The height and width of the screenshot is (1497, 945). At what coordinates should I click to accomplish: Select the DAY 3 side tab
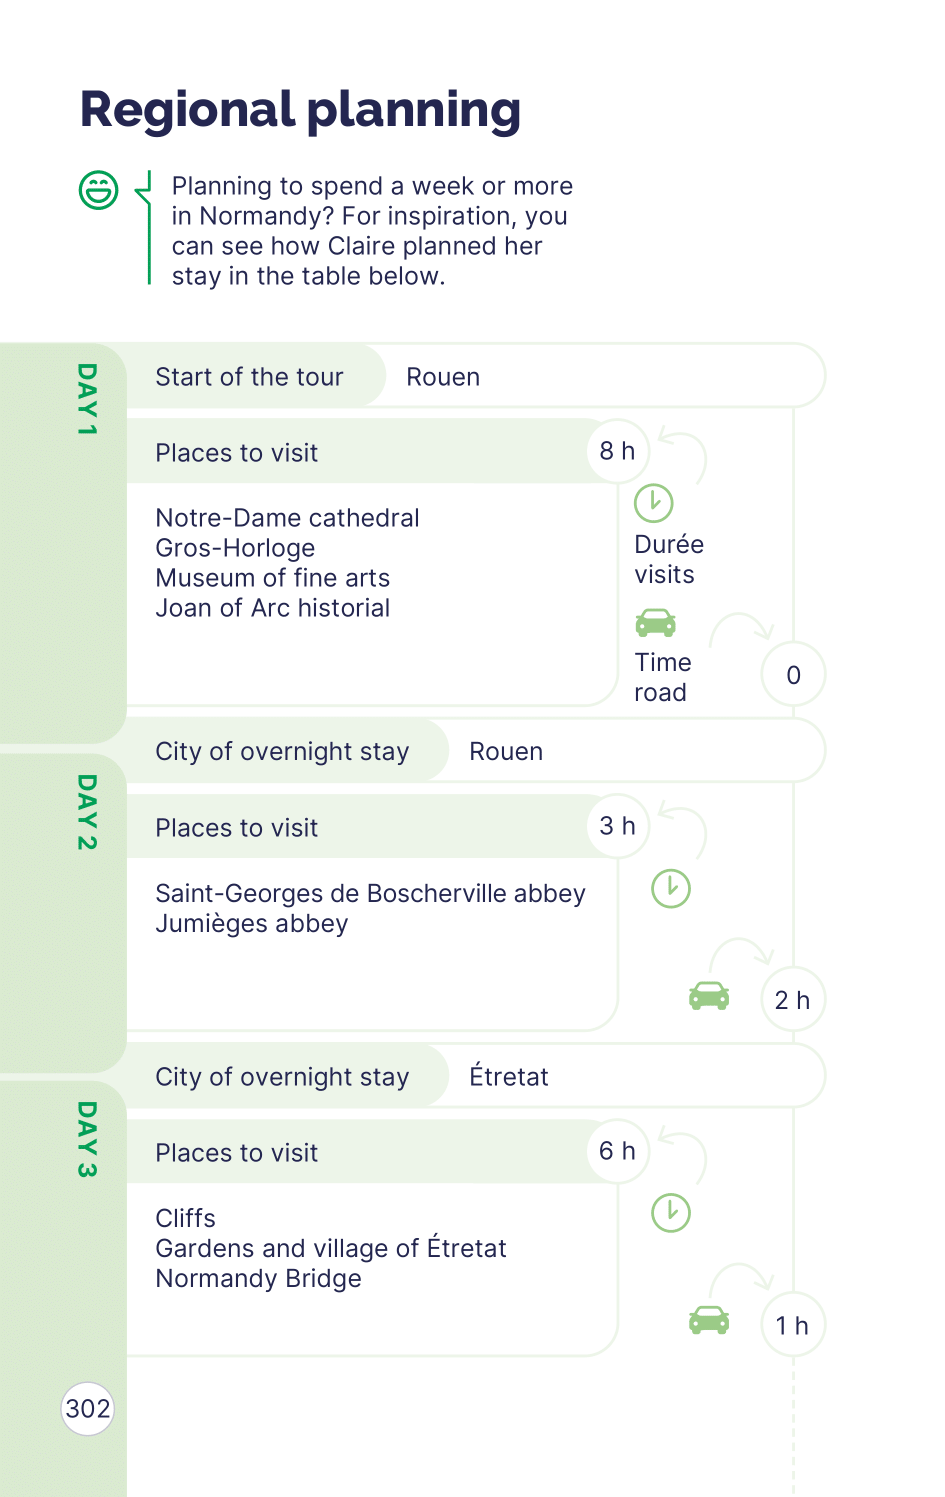[x=87, y=1140]
